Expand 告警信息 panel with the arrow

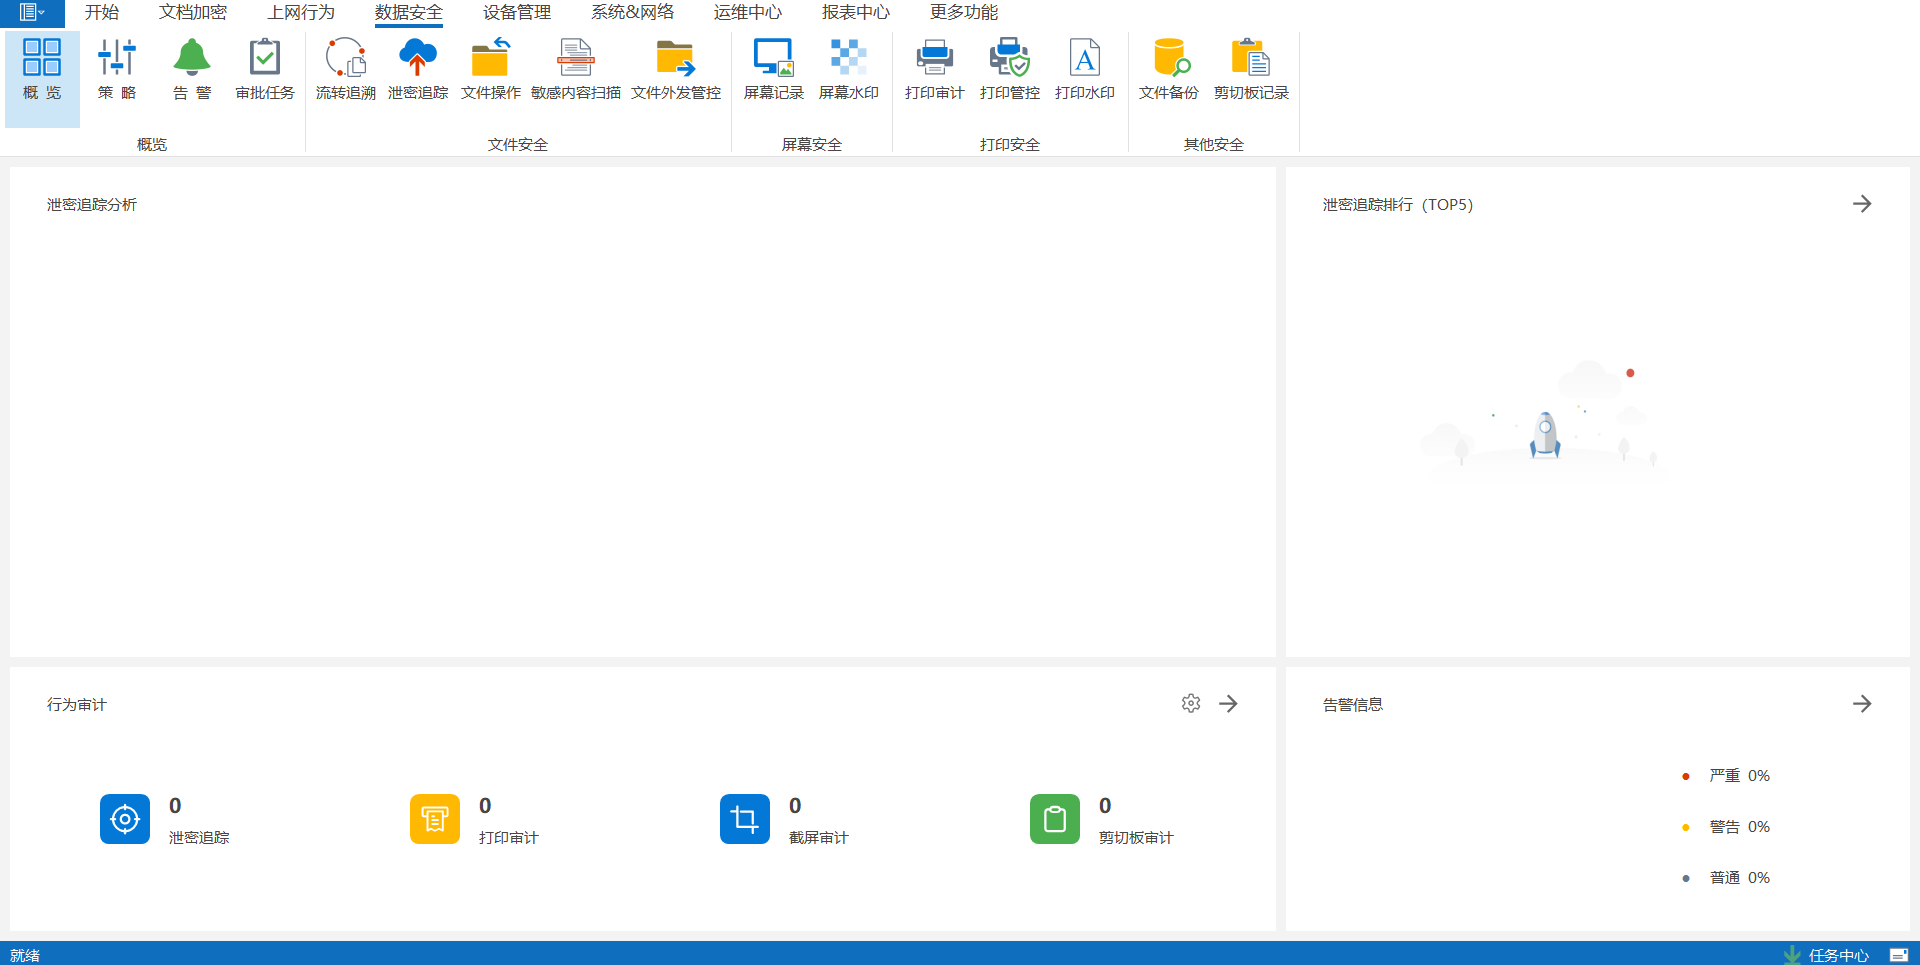click(x=1861, y=704)
